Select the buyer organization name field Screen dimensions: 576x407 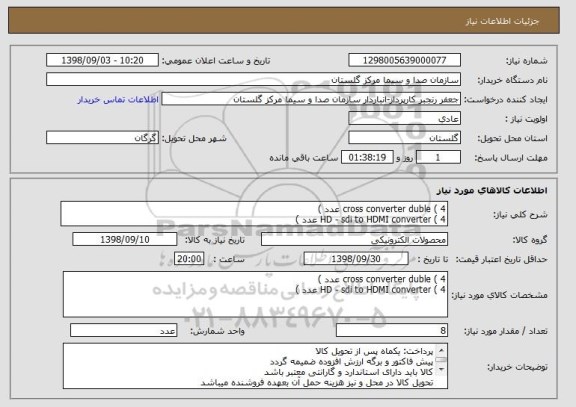click(253, 80)
